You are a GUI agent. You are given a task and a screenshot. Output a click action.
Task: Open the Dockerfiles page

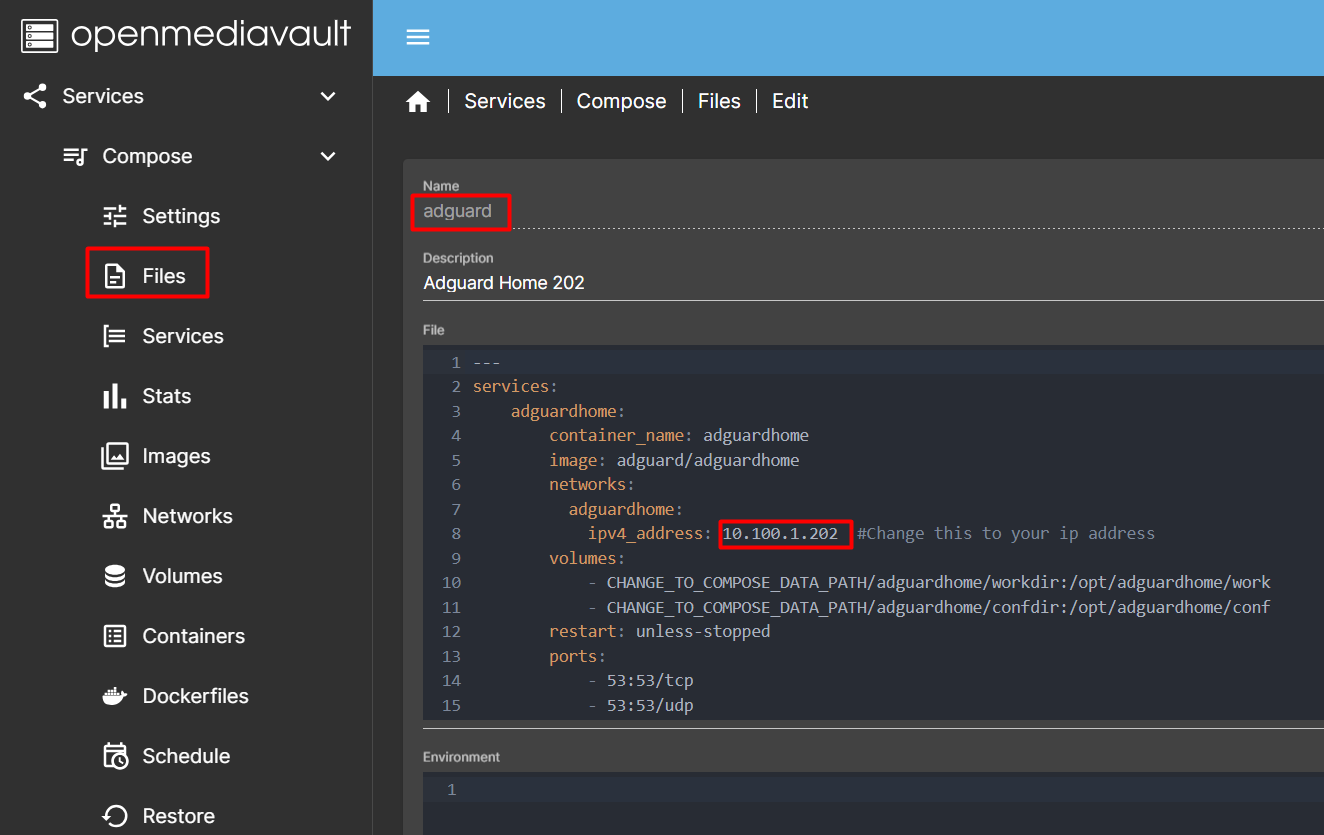coord(196,696)
